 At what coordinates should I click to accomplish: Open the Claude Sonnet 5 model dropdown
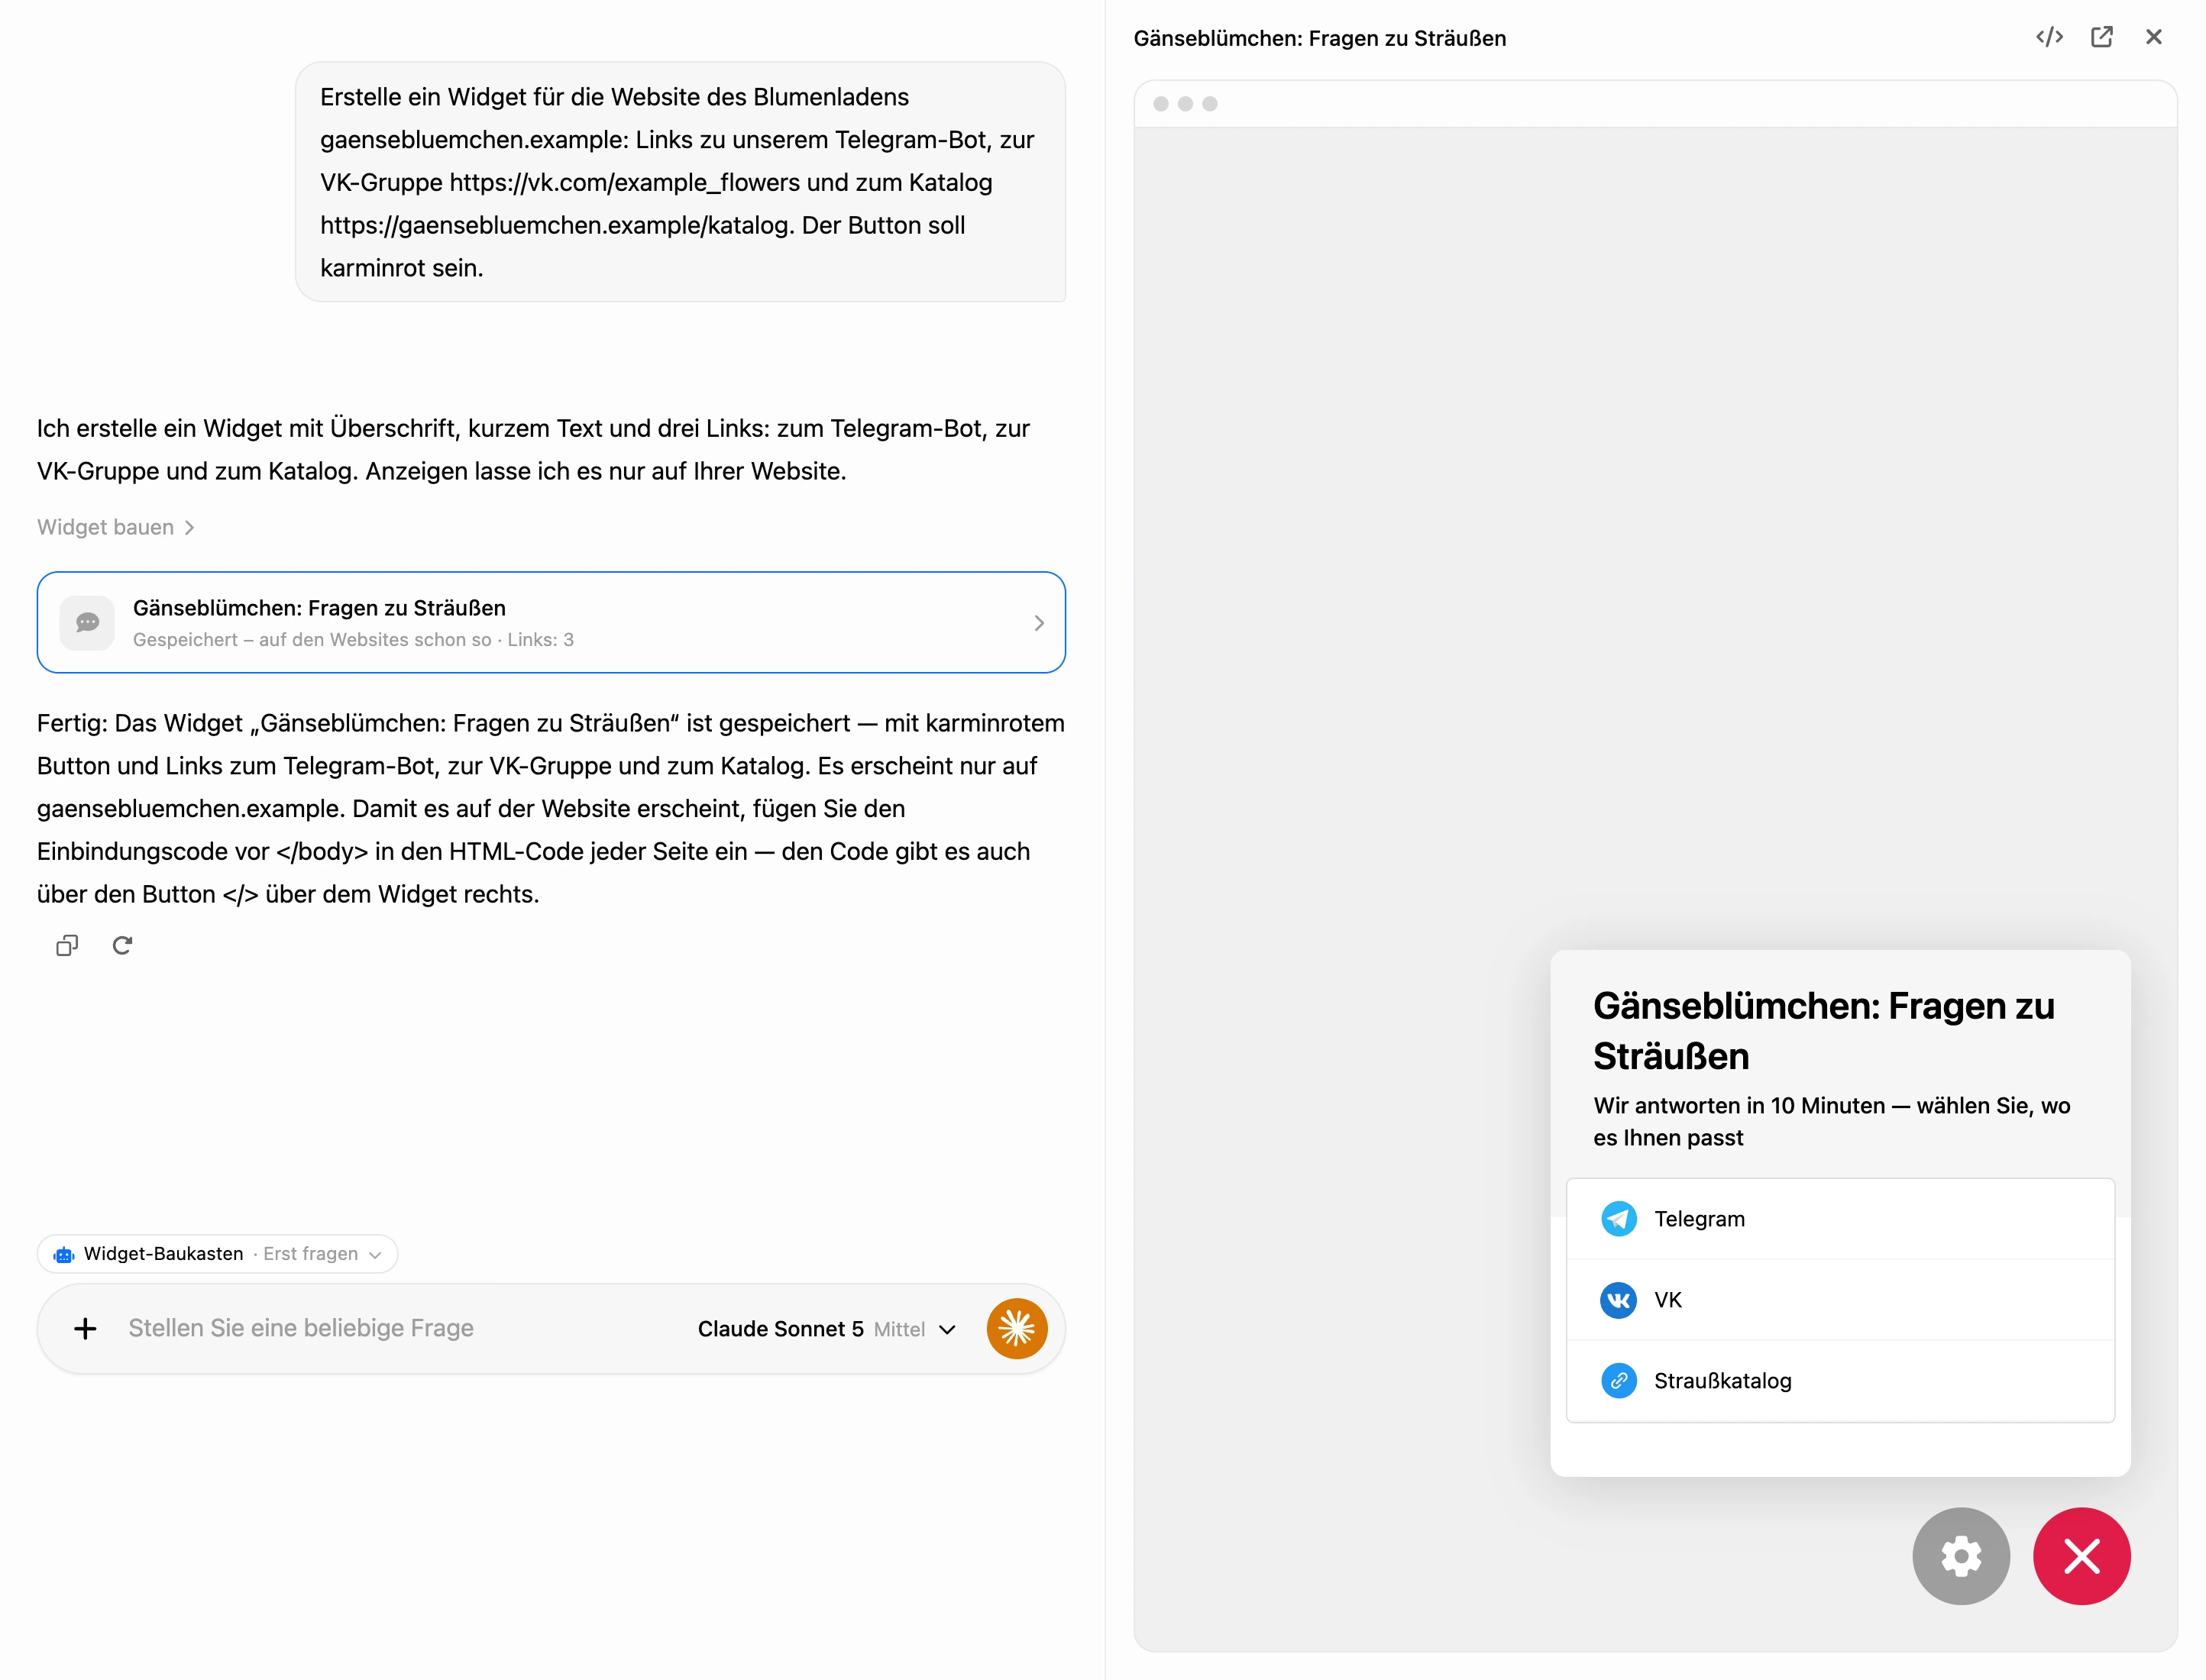(x=827, y=1329)
